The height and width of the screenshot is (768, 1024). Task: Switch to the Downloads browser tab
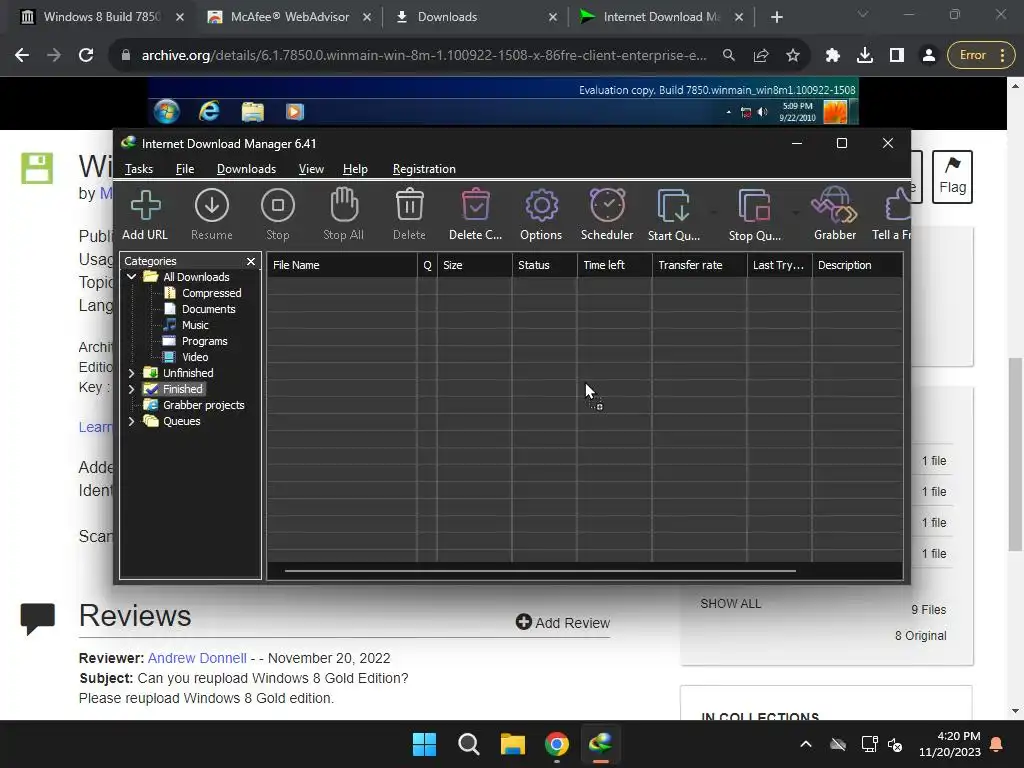pyautogui.click(x=447, y=17)
